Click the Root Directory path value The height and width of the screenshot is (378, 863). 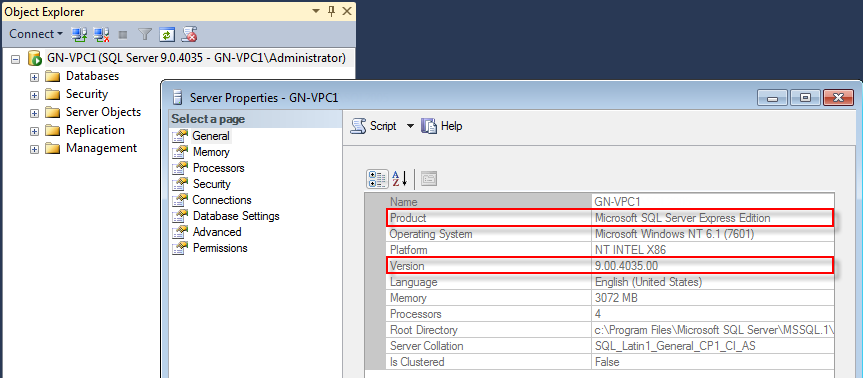pyautogui.click(x=714, y=330)
